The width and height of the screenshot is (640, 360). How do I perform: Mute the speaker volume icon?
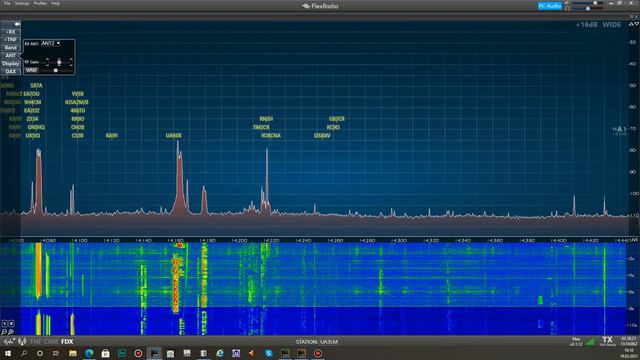[567, 3]
